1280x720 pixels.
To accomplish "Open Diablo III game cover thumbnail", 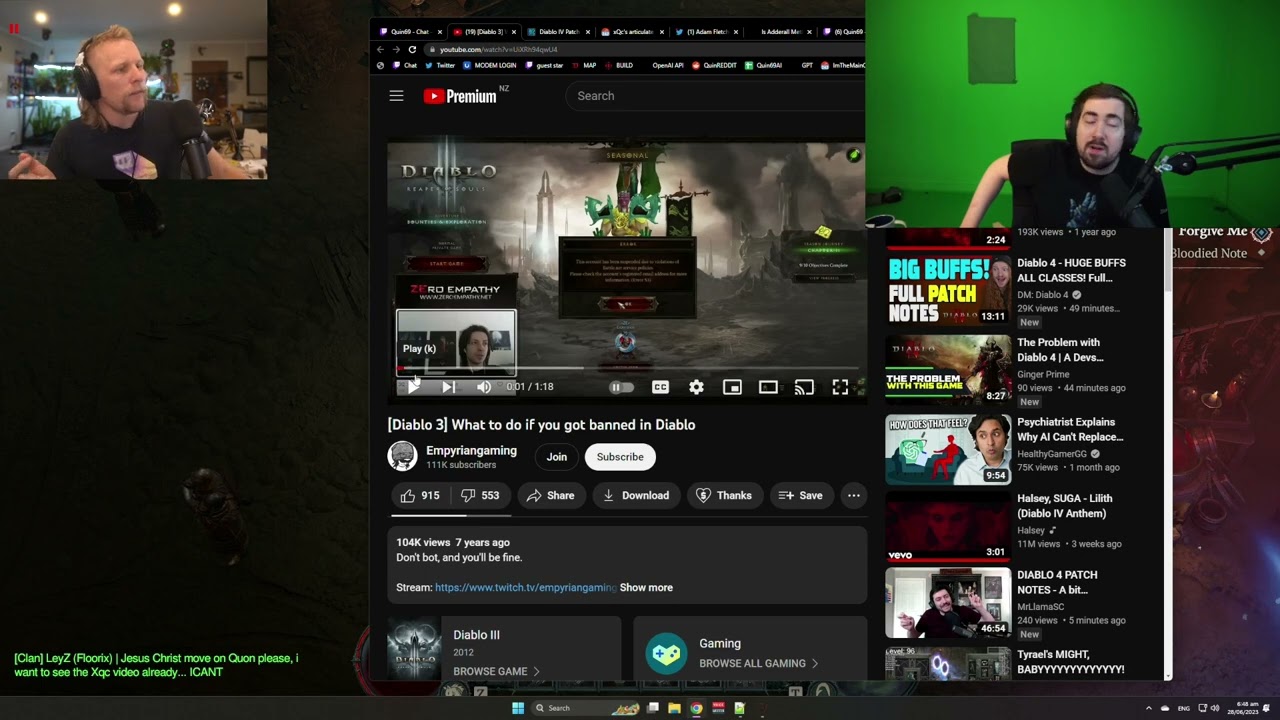I will coord(414,650).
